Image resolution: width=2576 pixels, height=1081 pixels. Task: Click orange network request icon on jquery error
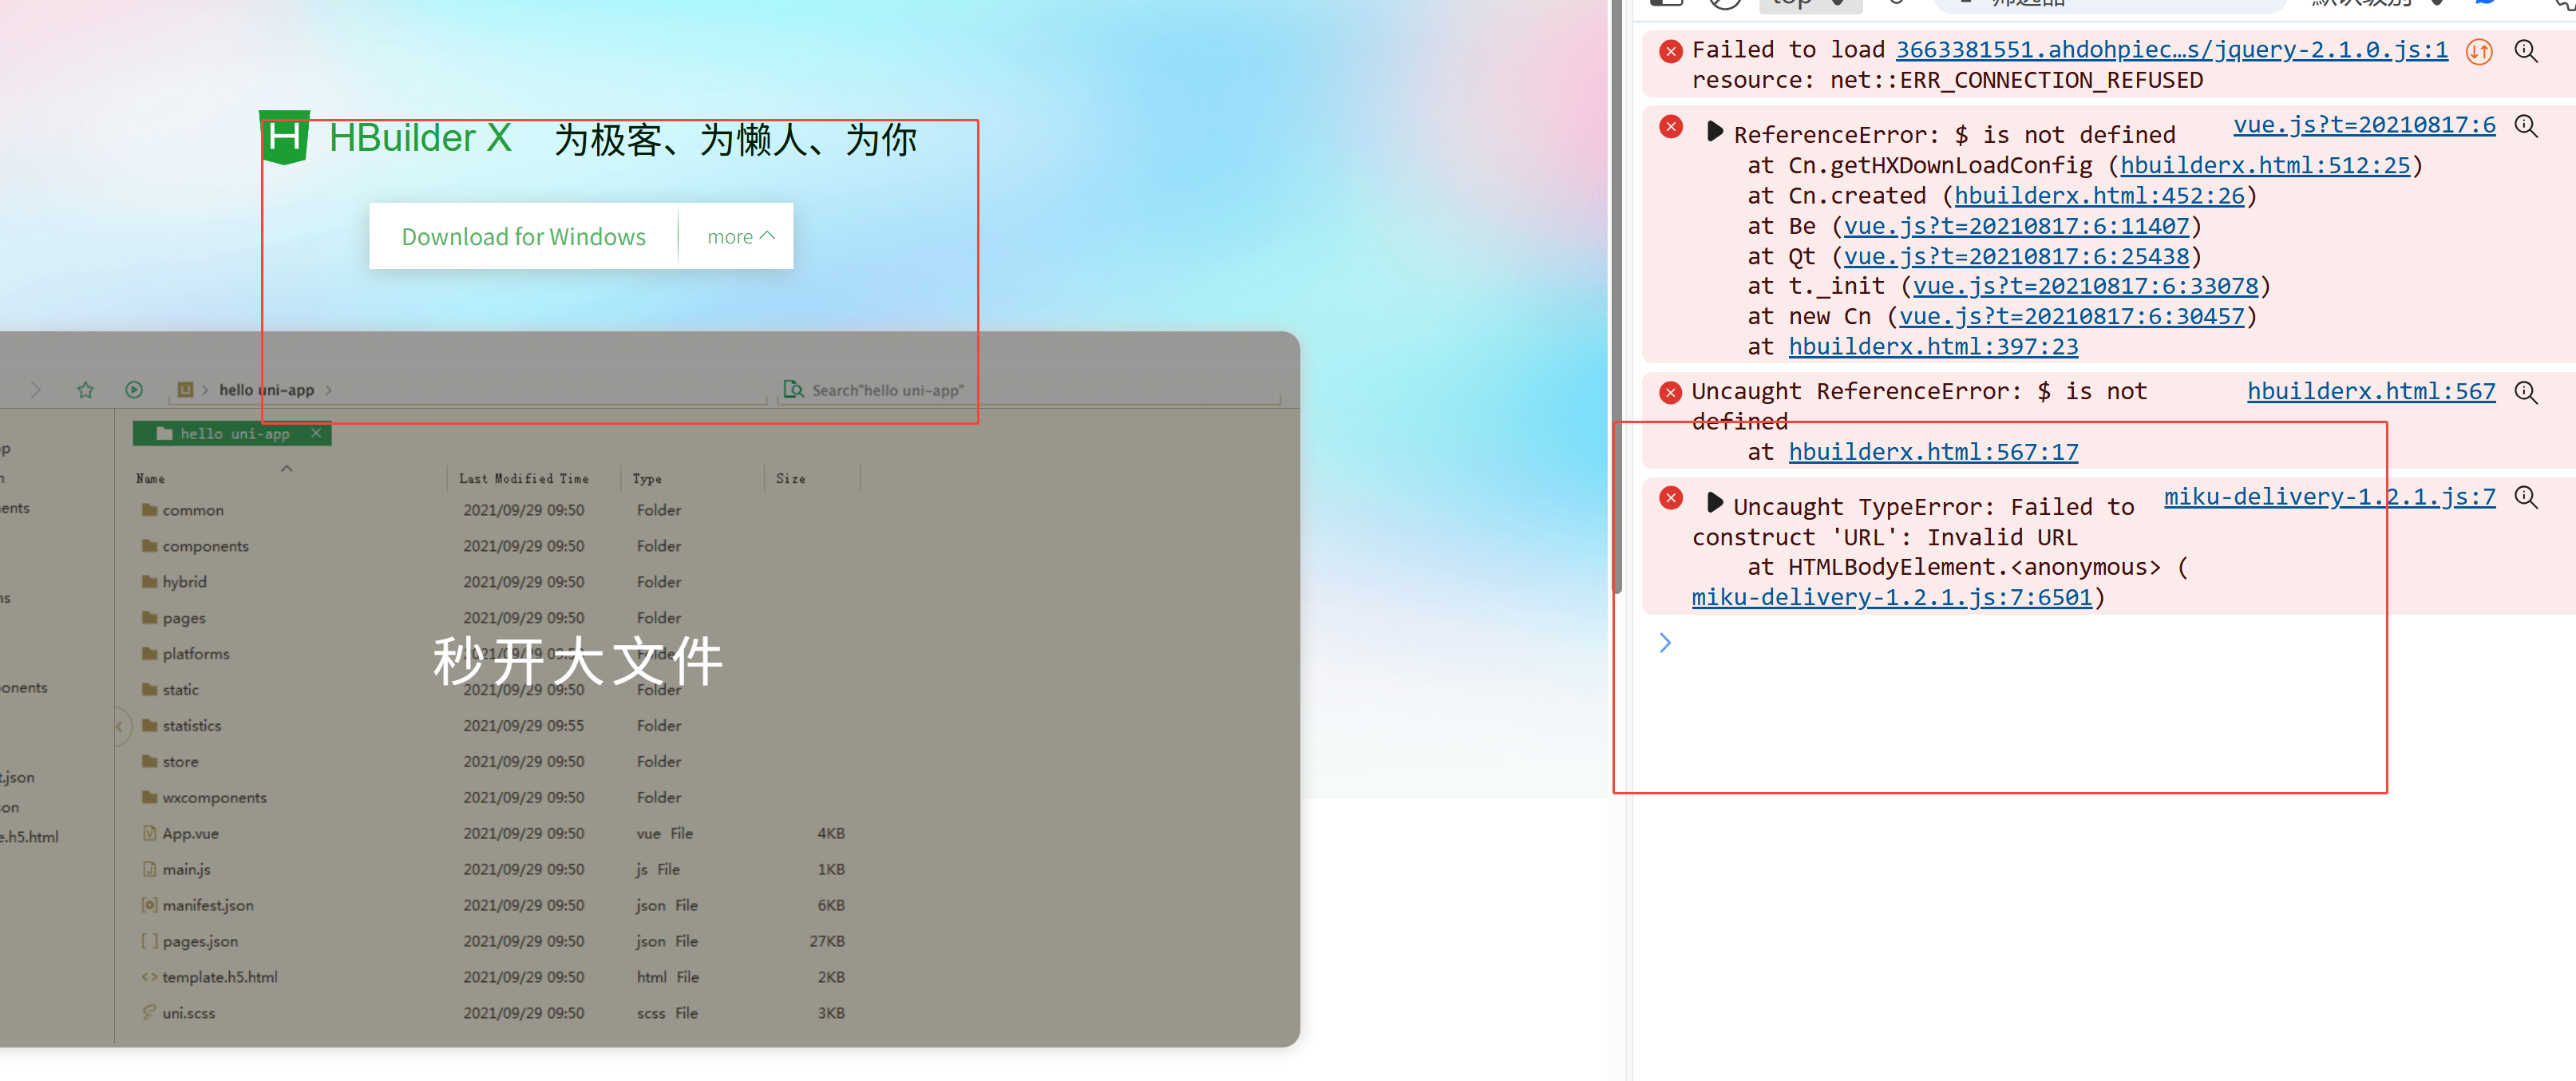[2479, 51]
